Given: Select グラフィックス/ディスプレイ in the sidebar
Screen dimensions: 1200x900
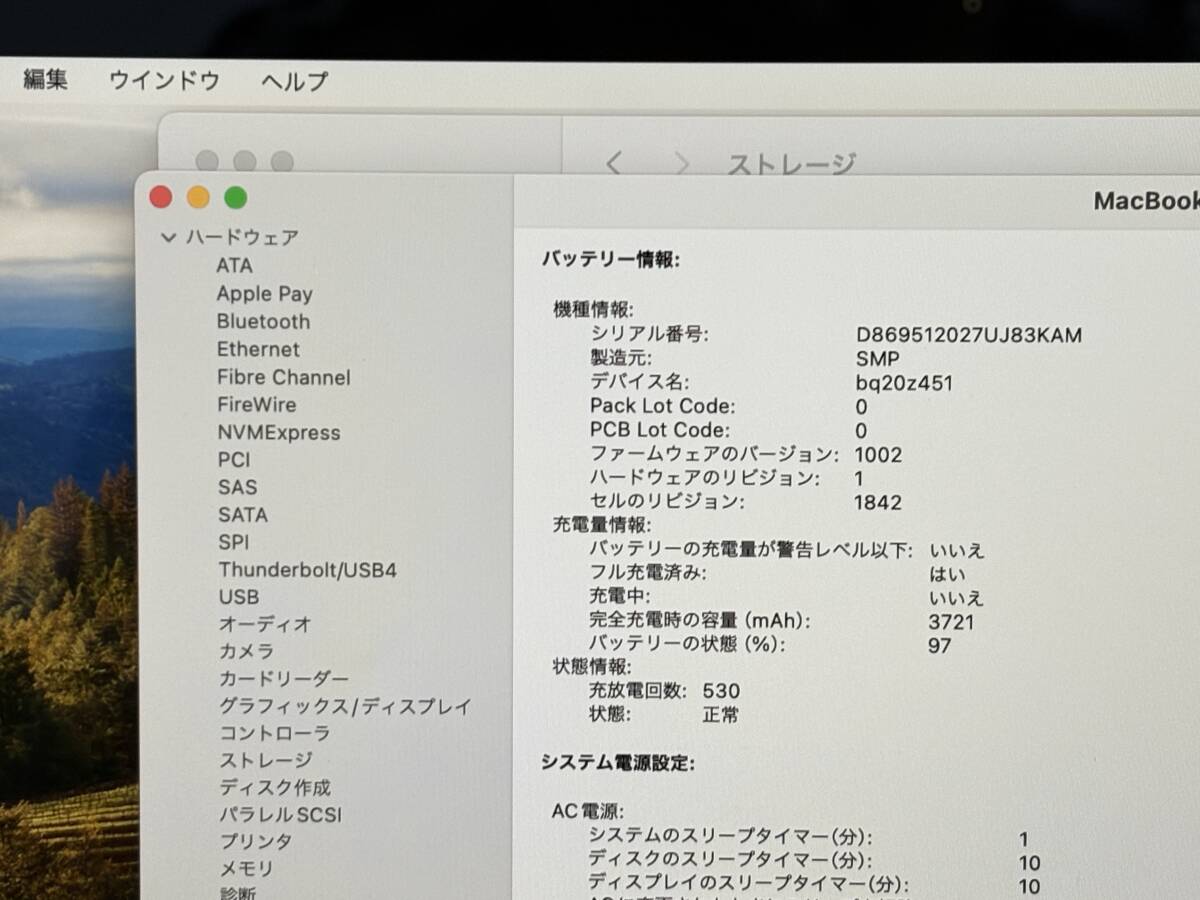Looking at the screenshot, I should pos(345,706).
